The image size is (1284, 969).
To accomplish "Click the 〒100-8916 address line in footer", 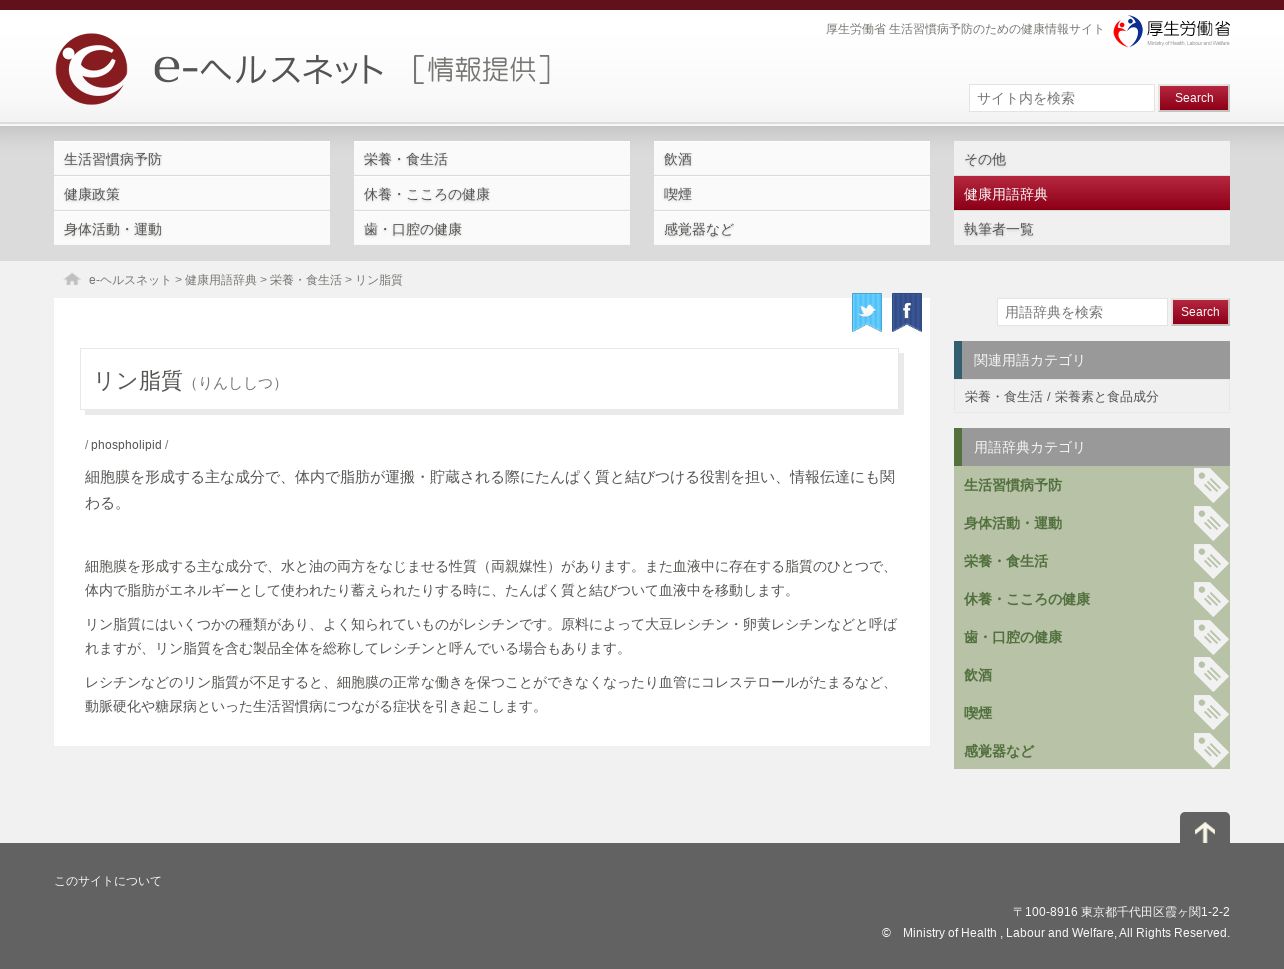I will click(x=1121, y=912).
